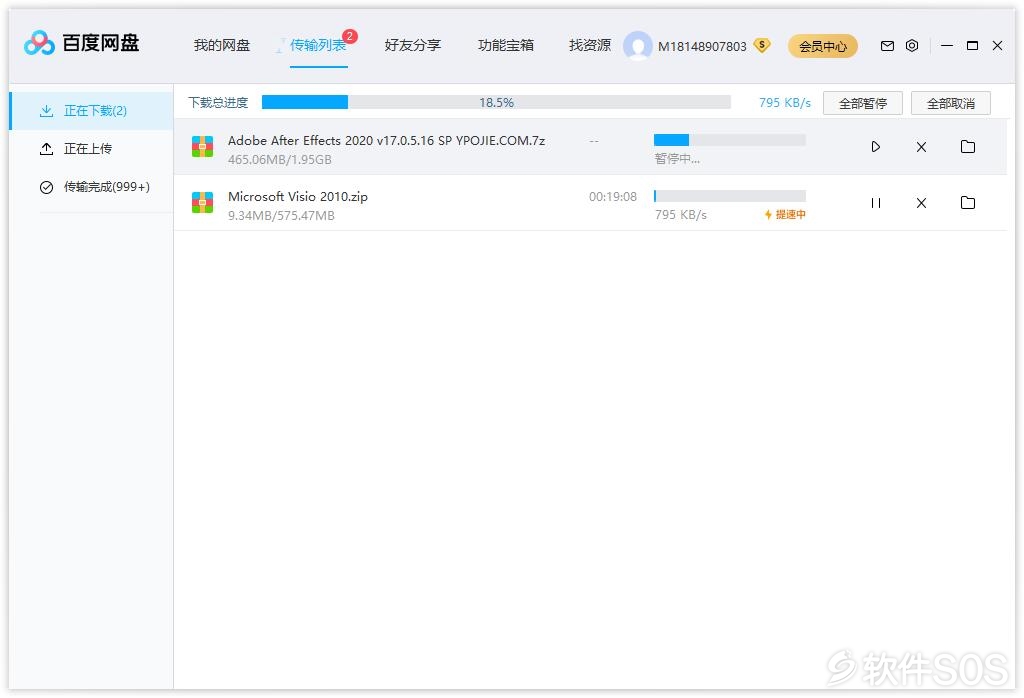The height and width of the screenshot is (698, 1024).
Task: Open the mail messages icon
Action: (887, 46)
